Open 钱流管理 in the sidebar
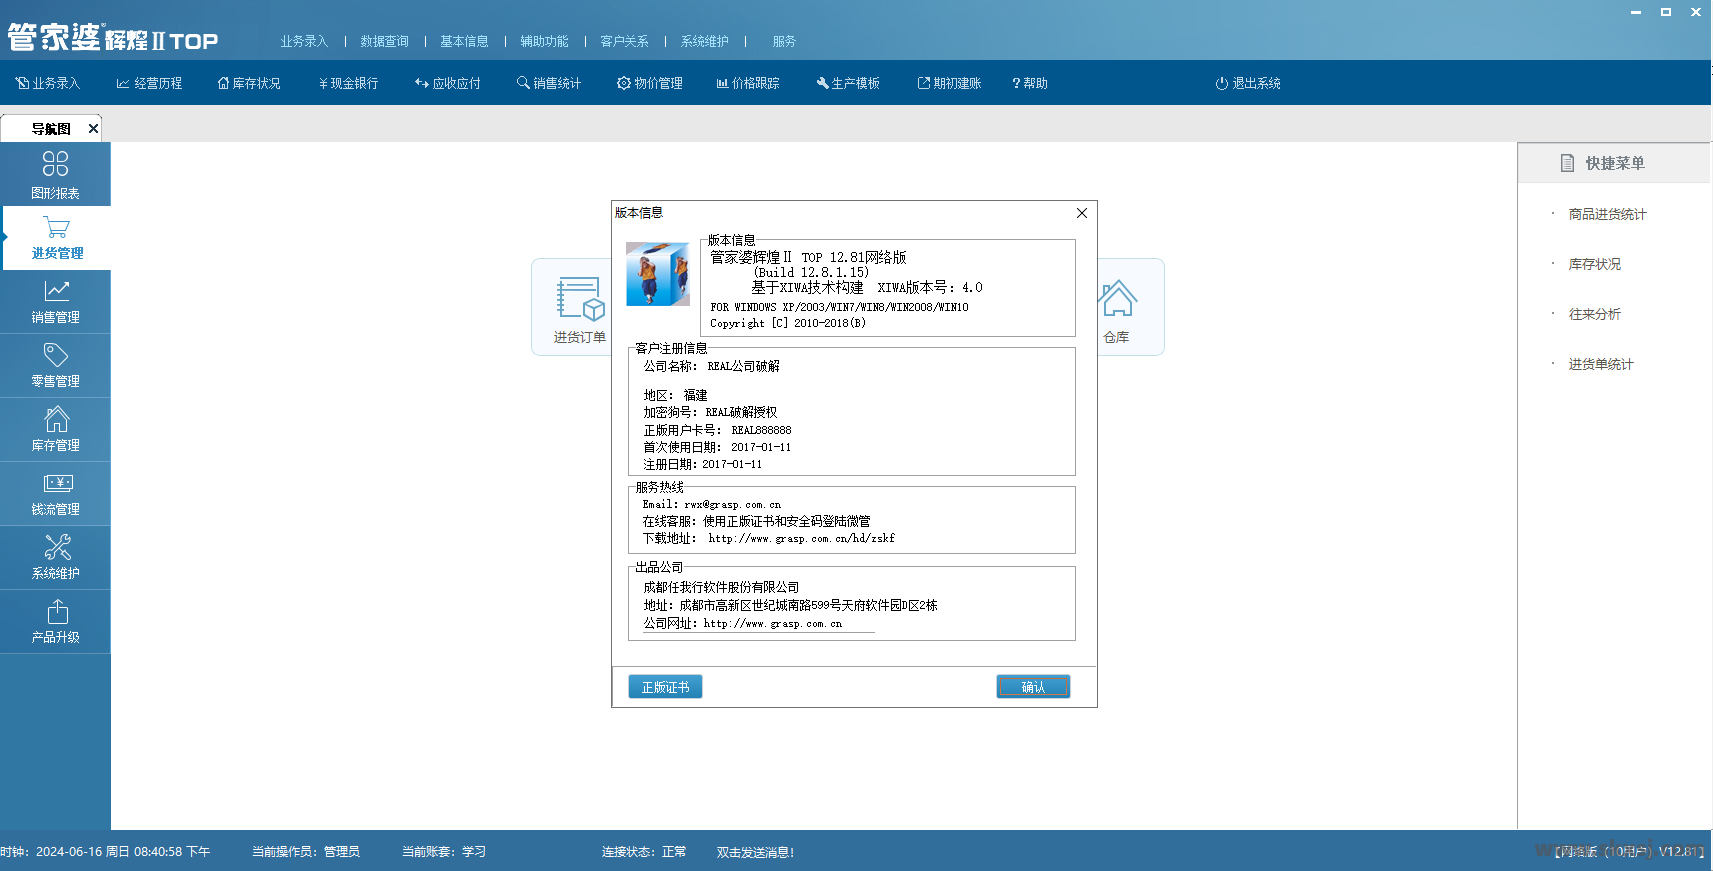 56,493
